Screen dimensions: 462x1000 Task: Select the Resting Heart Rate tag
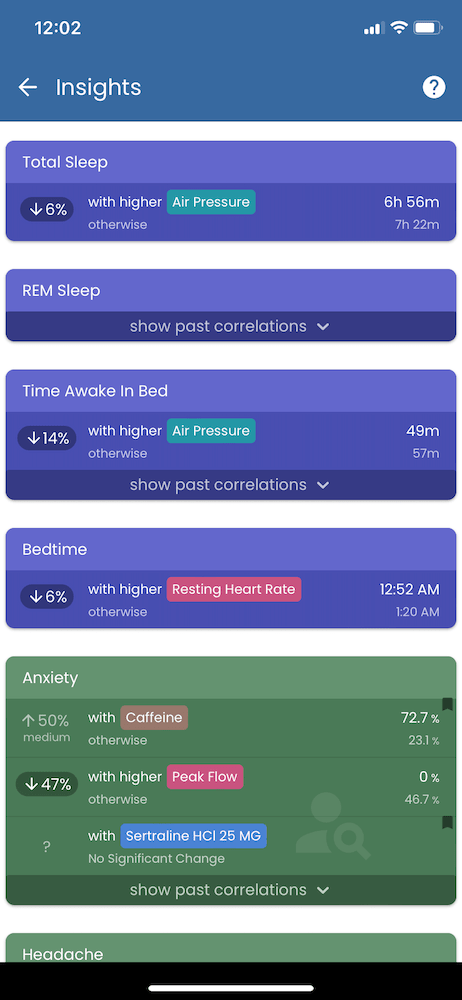pyautogui.click(x=234, y=589)
